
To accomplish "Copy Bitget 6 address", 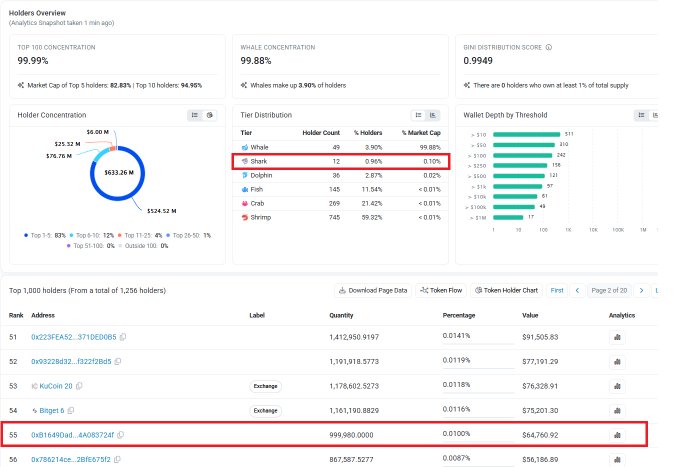I will pyautogui.click(x=71, y=410).
